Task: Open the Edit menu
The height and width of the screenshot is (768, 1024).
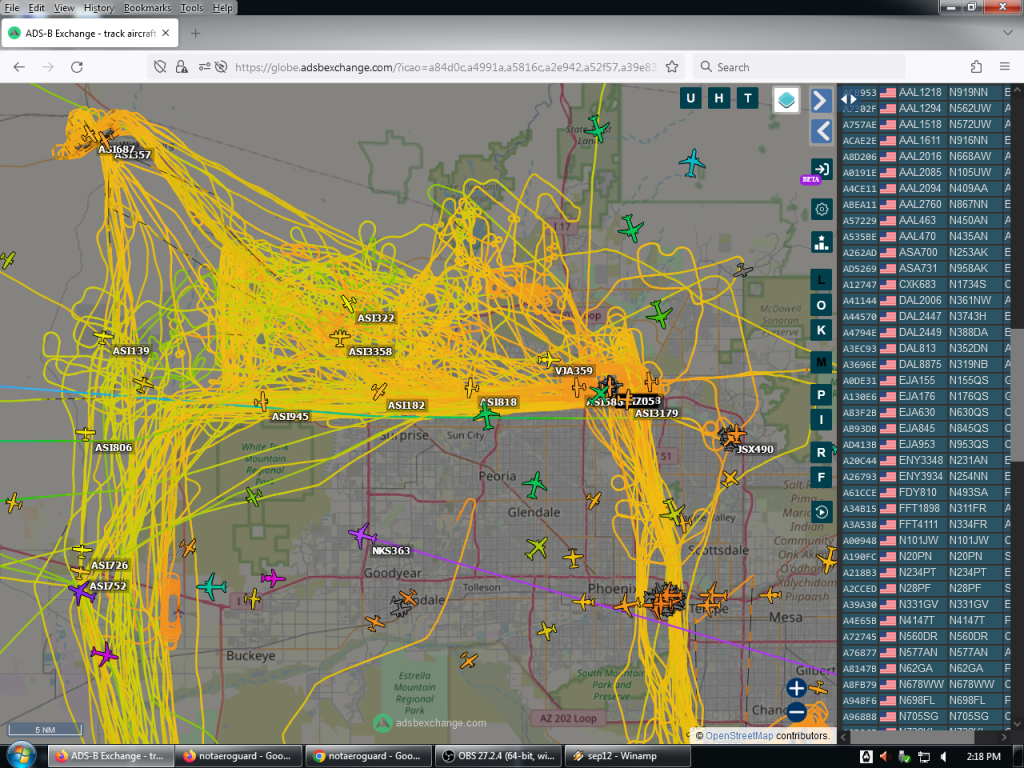Action: click(36, 8)
